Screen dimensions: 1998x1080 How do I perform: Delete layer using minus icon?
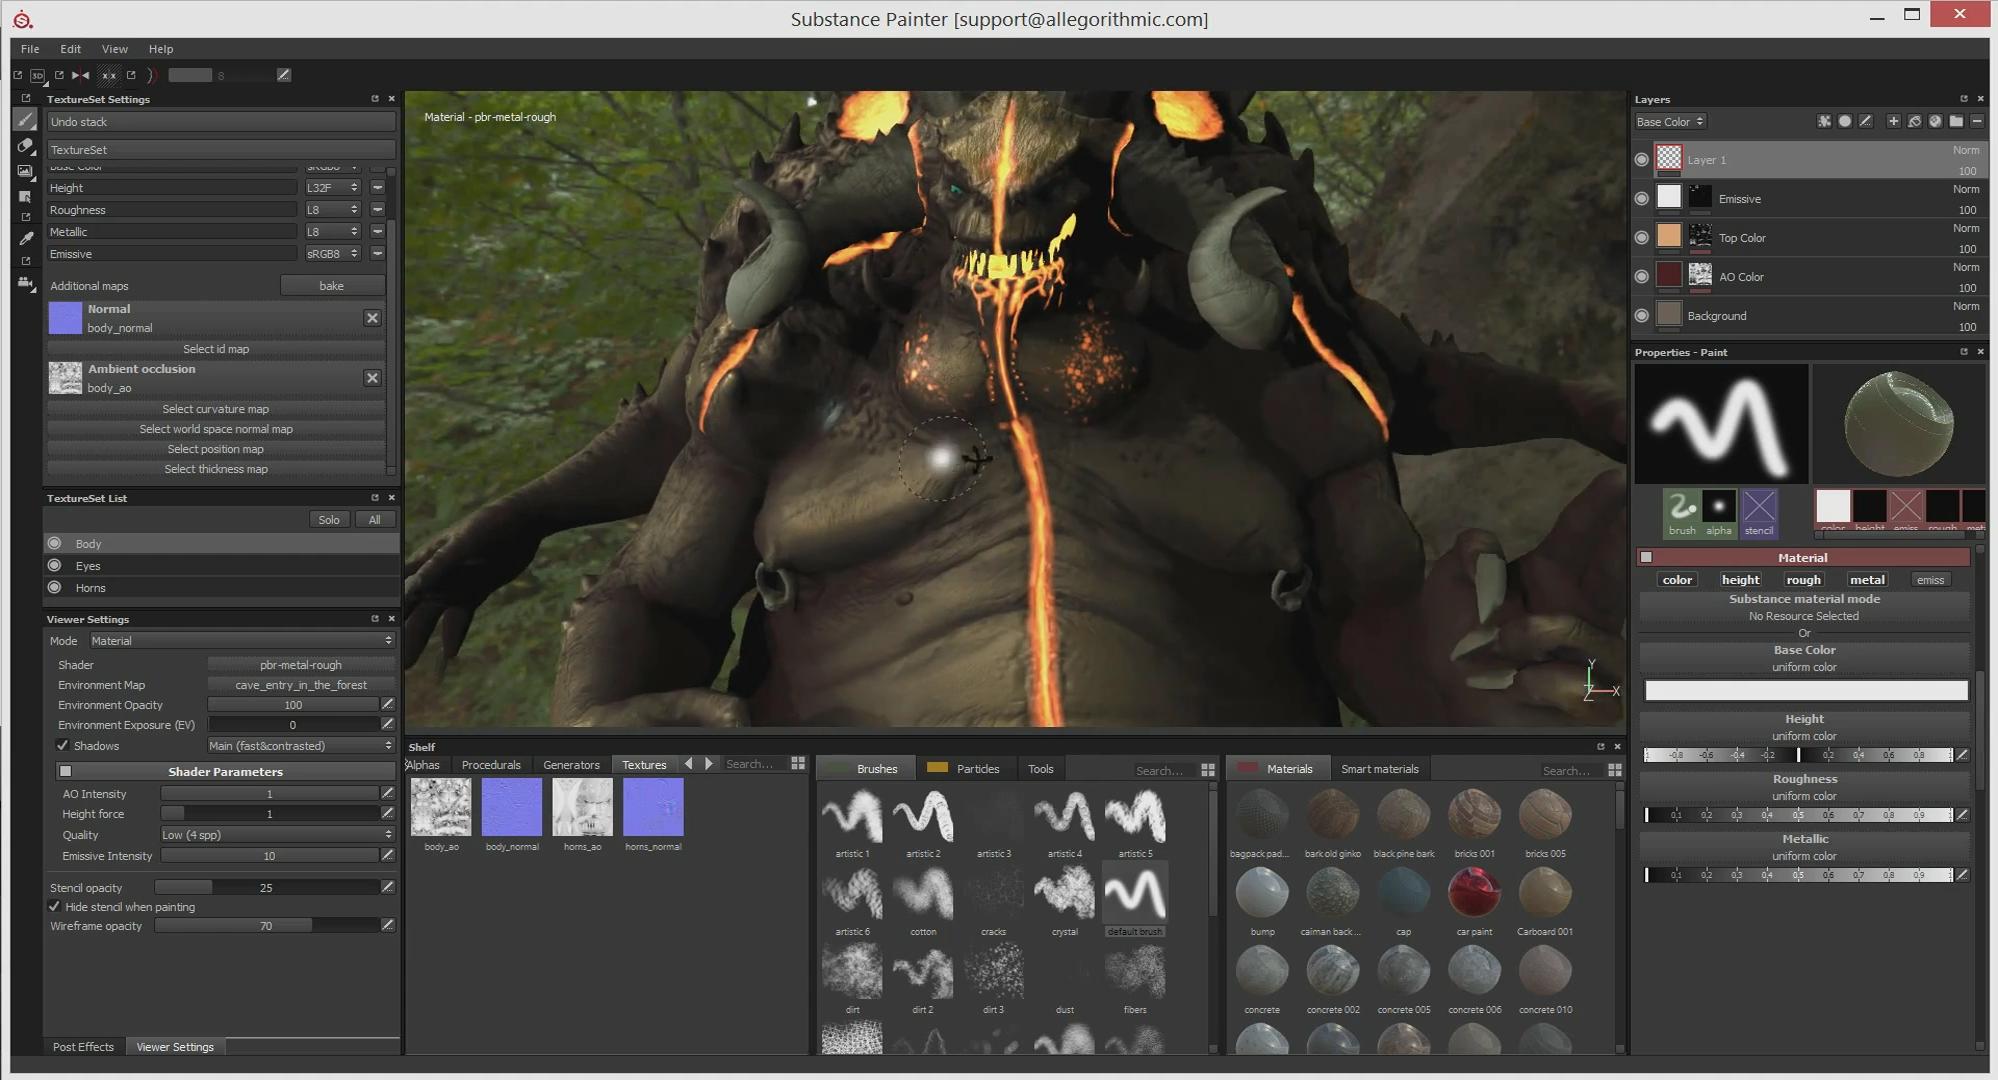tap(1977, 121)
